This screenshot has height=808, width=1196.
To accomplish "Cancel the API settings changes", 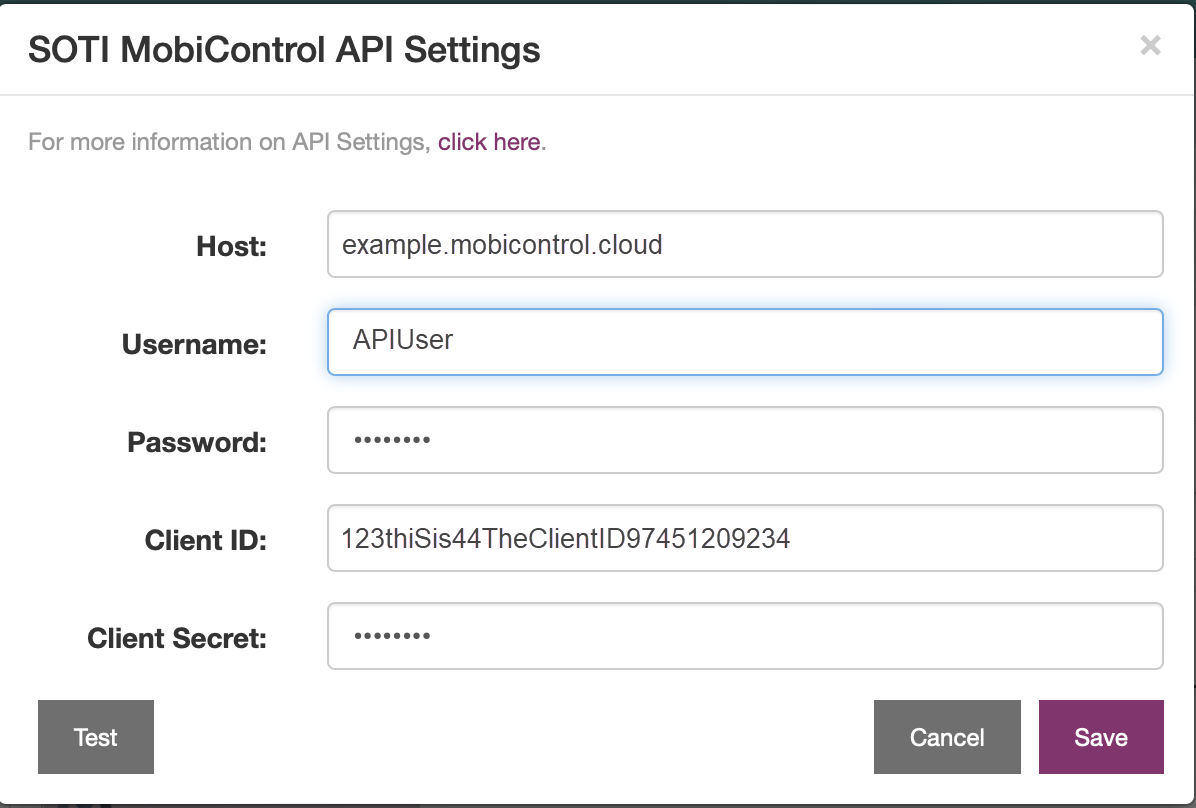I will [x=947, y=737].
